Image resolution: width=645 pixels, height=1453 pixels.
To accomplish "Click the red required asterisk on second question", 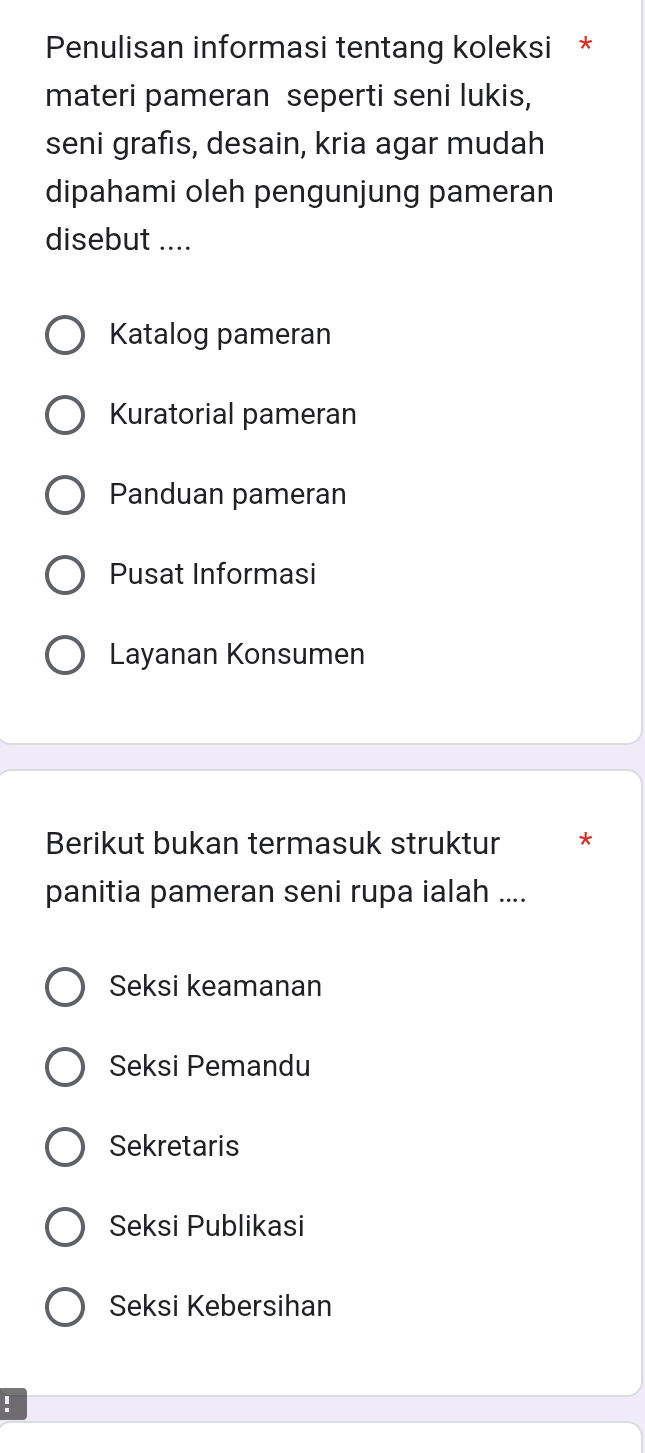I will pyautogui.click(x=585, y=842).
